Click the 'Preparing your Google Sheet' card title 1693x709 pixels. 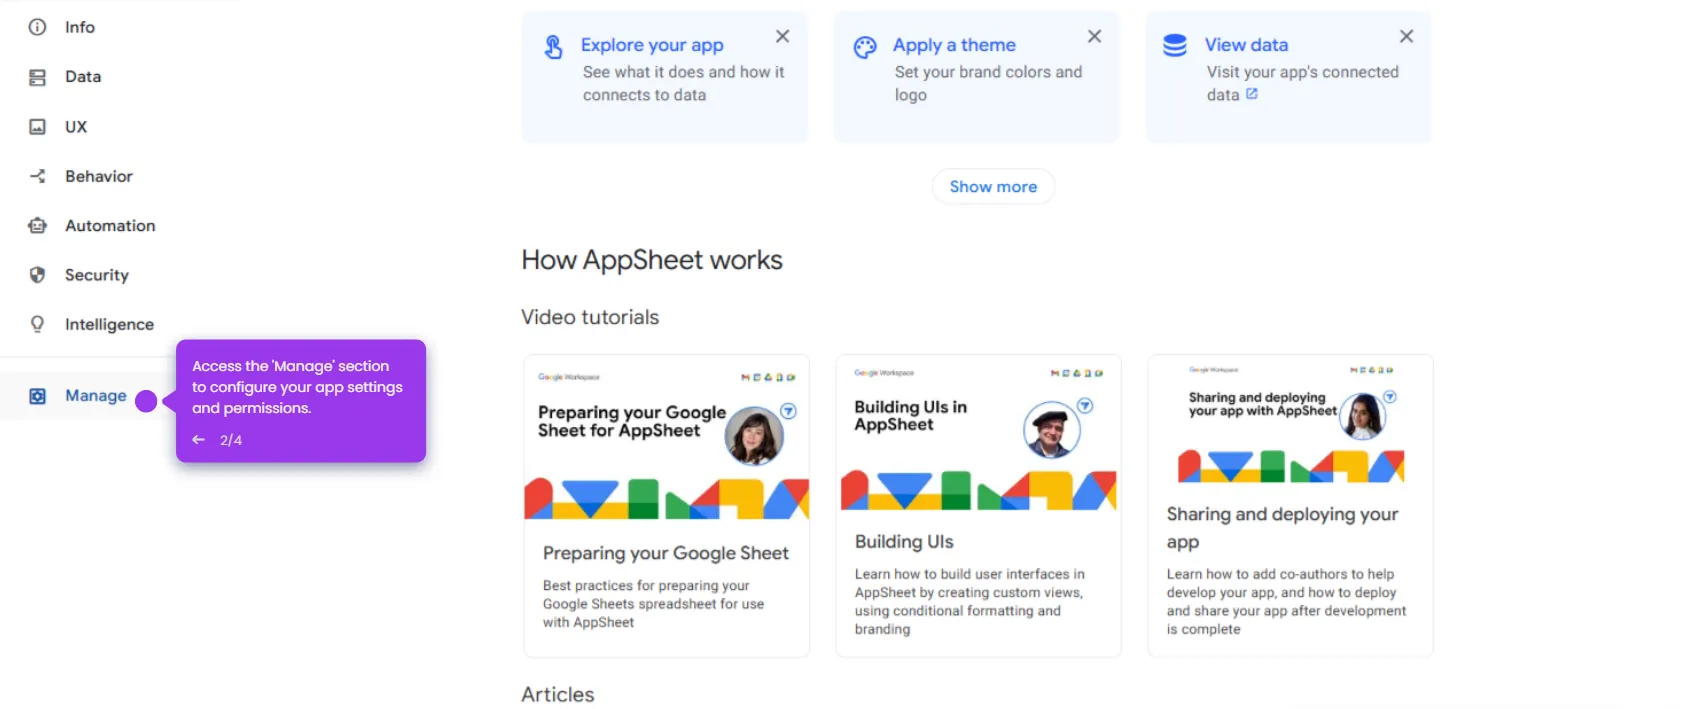666,553
